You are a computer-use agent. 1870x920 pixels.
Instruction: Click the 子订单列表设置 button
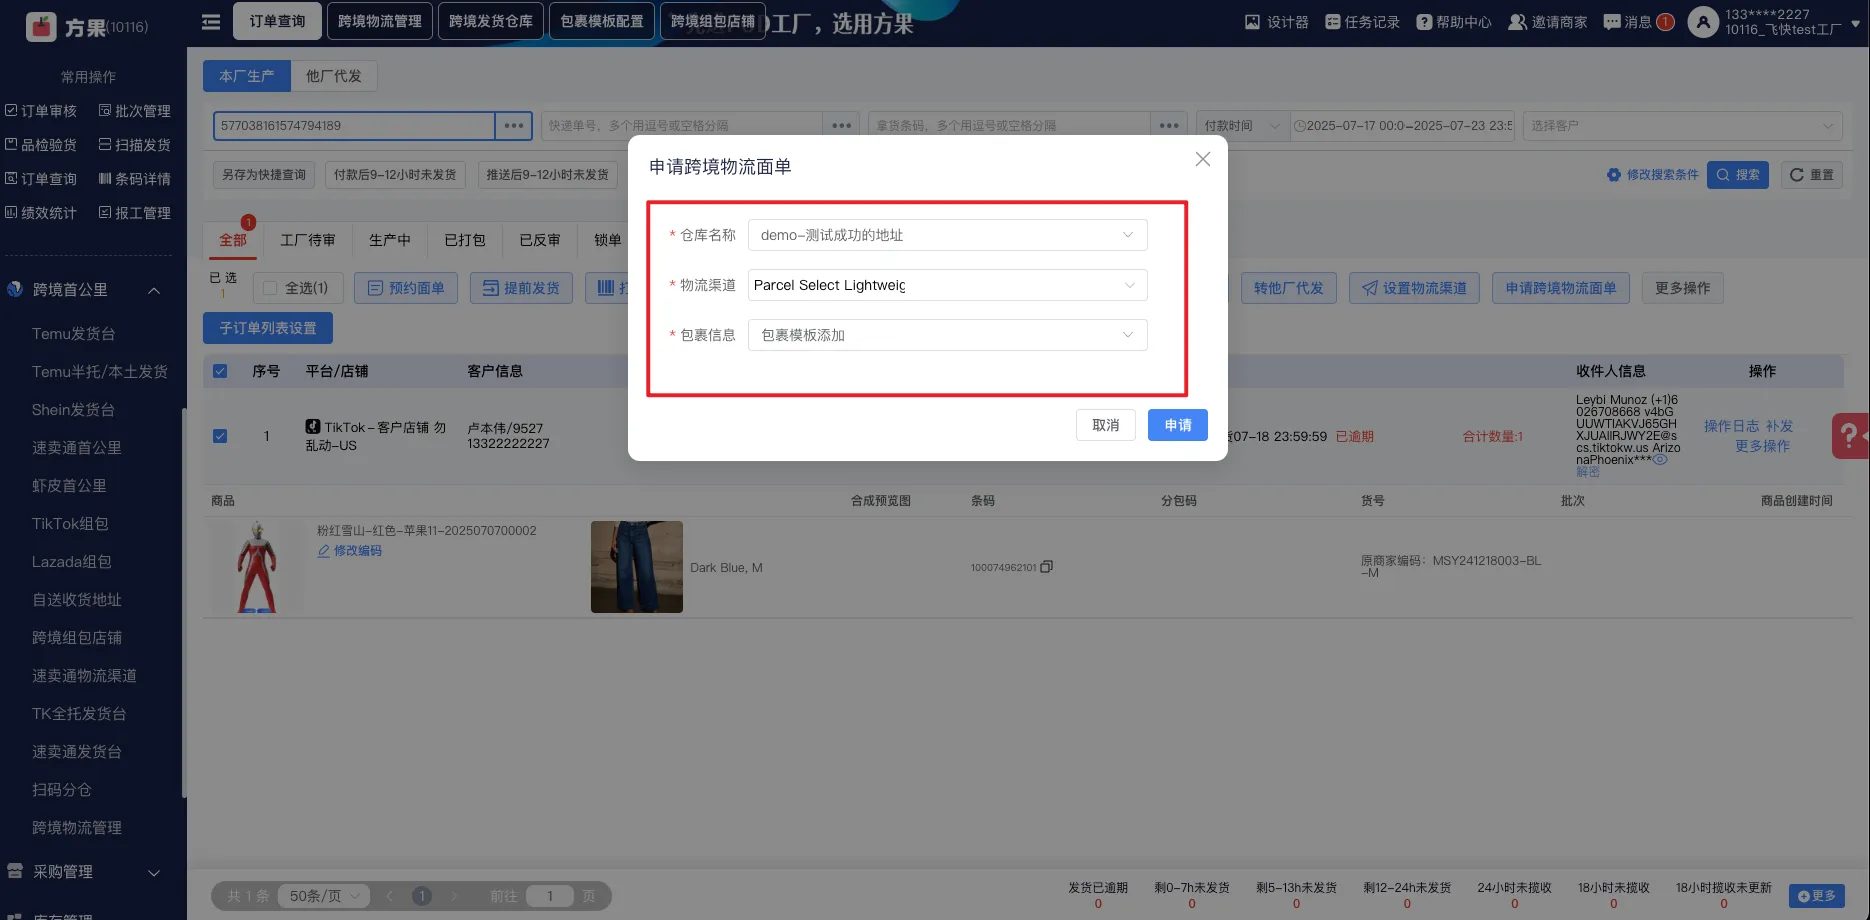tap(268, 328)
